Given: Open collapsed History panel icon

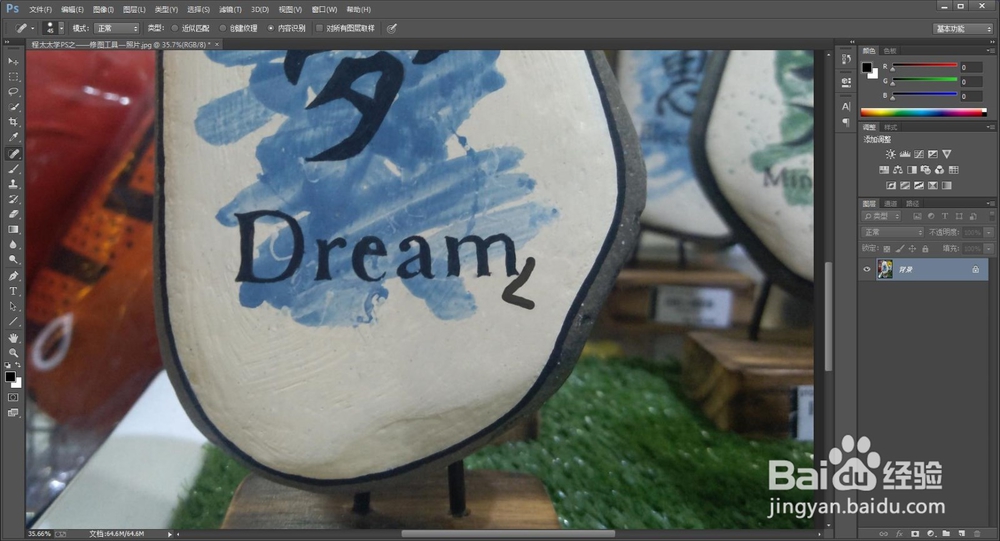Looking at the screenshot, I should click(846, 59).
